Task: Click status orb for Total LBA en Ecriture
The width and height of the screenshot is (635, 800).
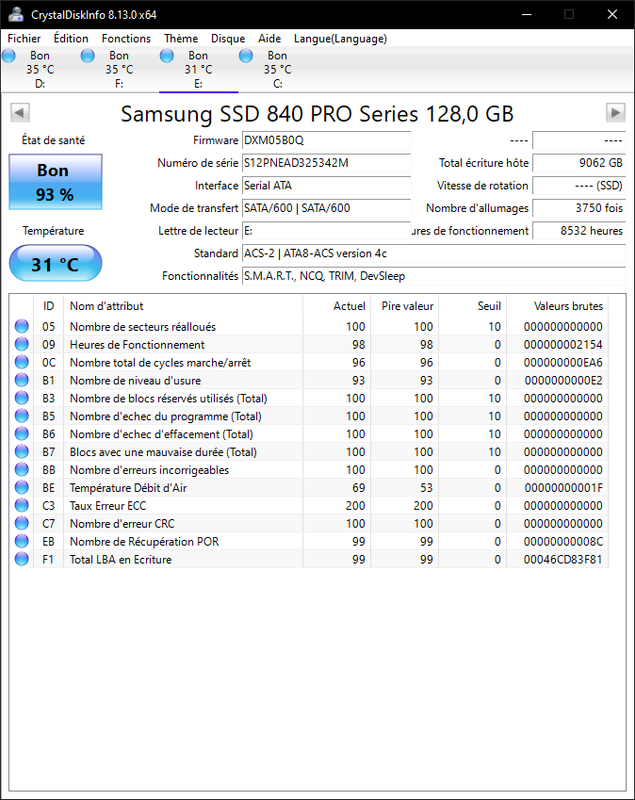Action: [21, 559]
